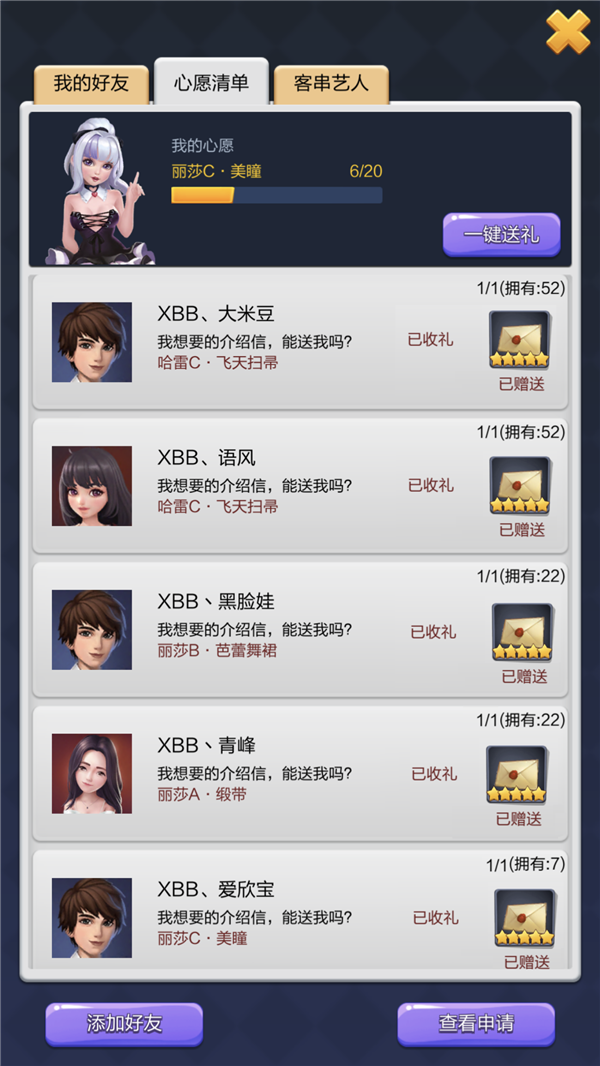Click the letter icon in XBB、黑脸娃 row
The height and width of the screenshot is (1066, 600).
[522, 632]
